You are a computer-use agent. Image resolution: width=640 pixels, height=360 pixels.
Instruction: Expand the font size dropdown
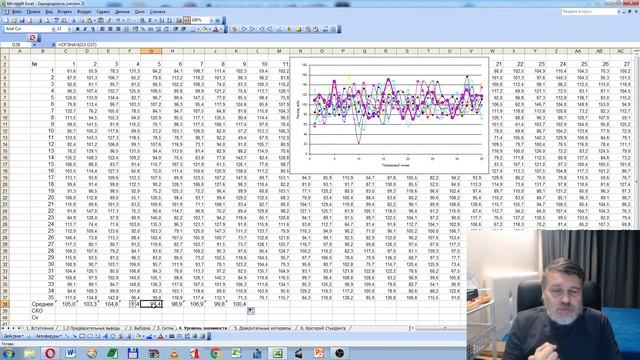pyautogui.click(x=69, y=29)
